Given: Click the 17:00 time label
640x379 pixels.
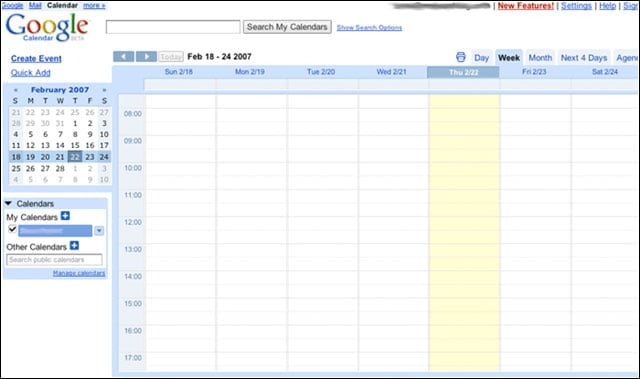Looking at the screenshot, I should (x=133, y=358).
